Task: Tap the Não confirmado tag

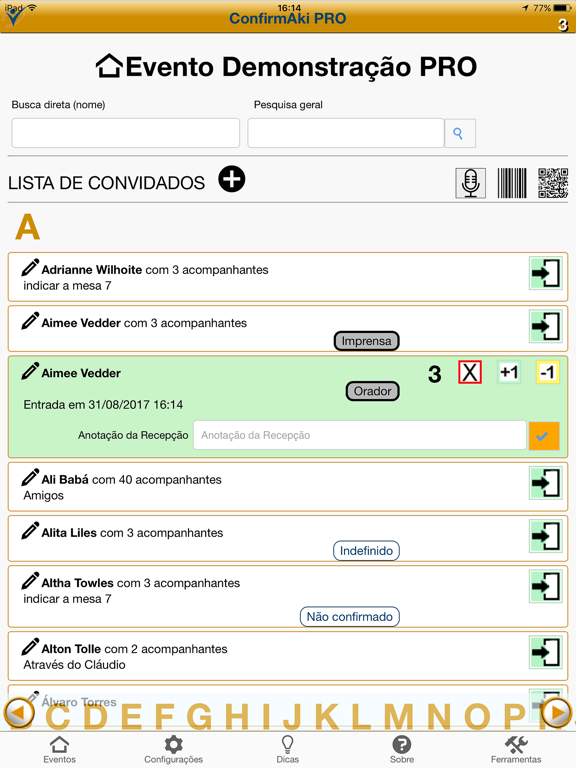Action: point(350,617)
